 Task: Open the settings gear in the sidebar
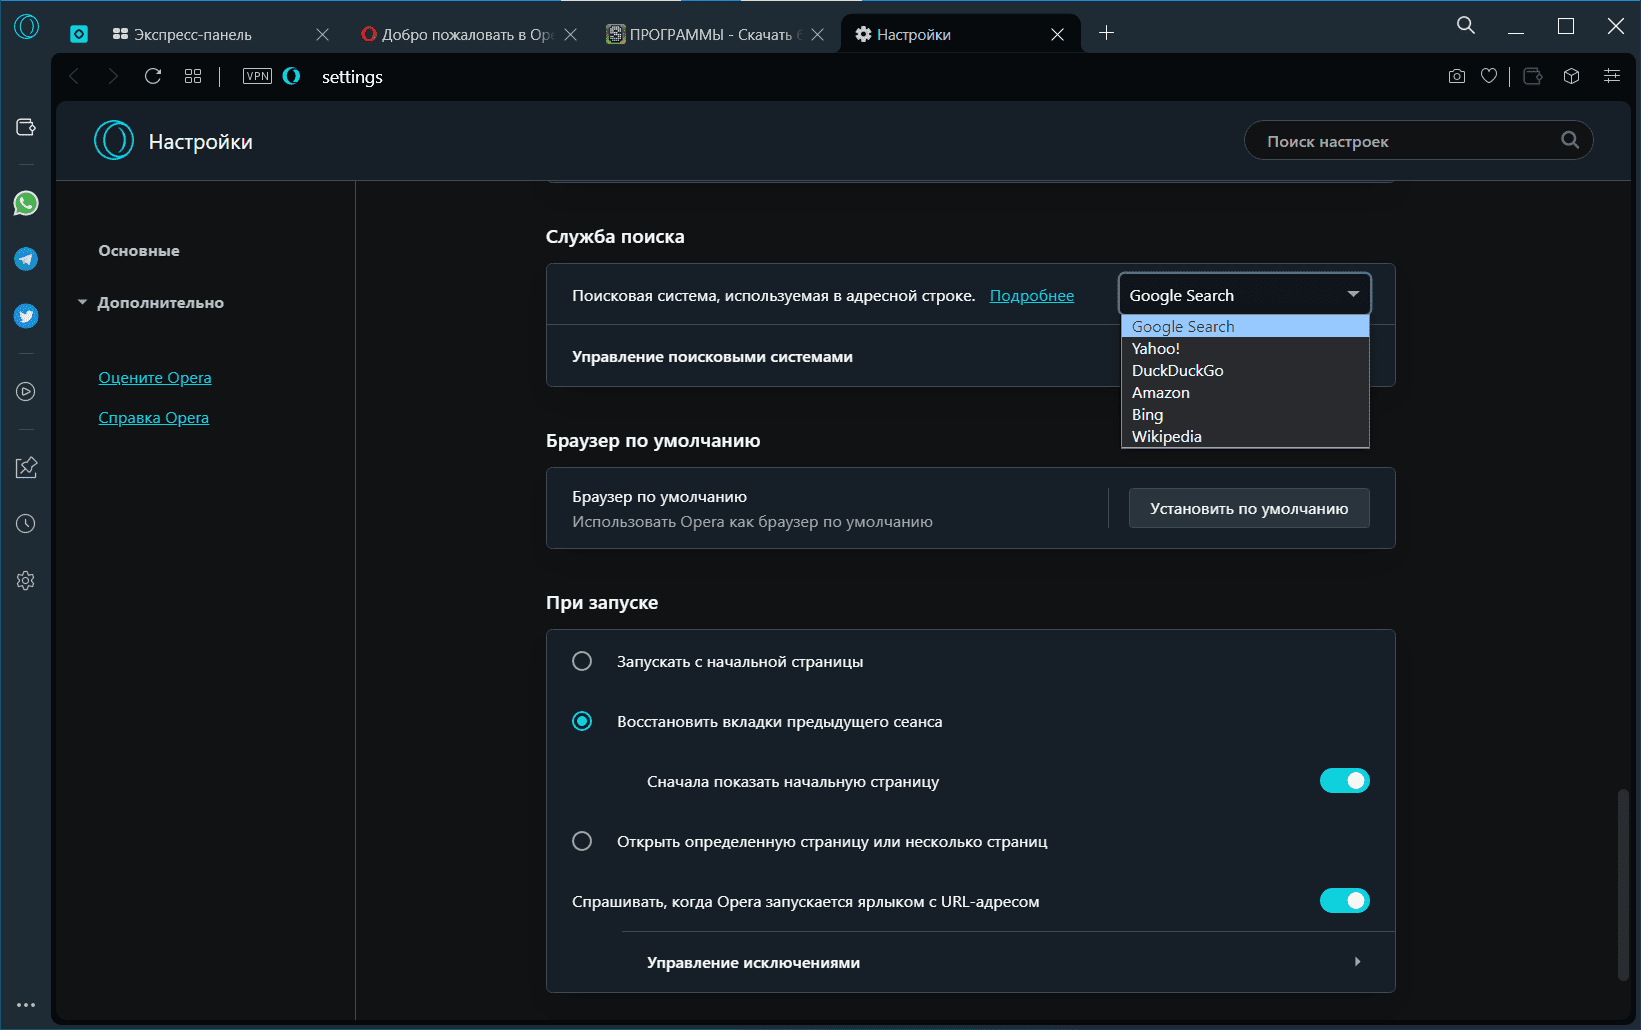point(26,581)
